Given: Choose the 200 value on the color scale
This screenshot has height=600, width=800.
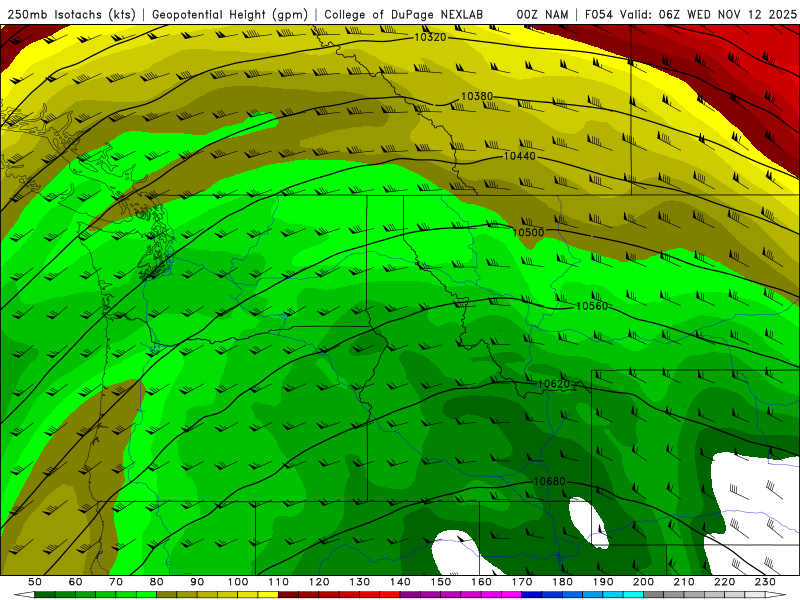Looking at the screenshot, I should click(x=644, y=582).
